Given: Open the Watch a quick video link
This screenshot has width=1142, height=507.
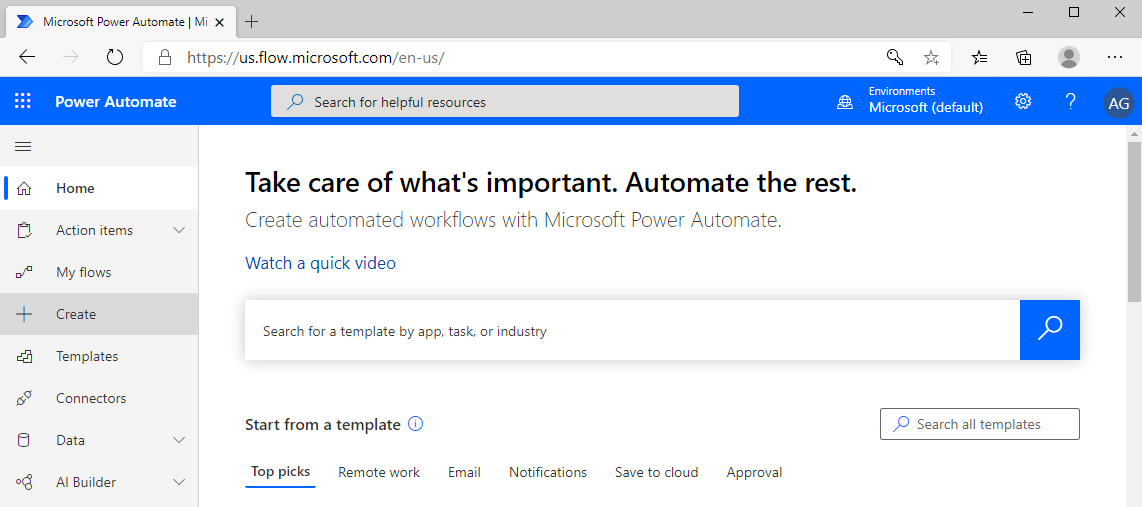Looking at the screenshot, I should 320,263.
